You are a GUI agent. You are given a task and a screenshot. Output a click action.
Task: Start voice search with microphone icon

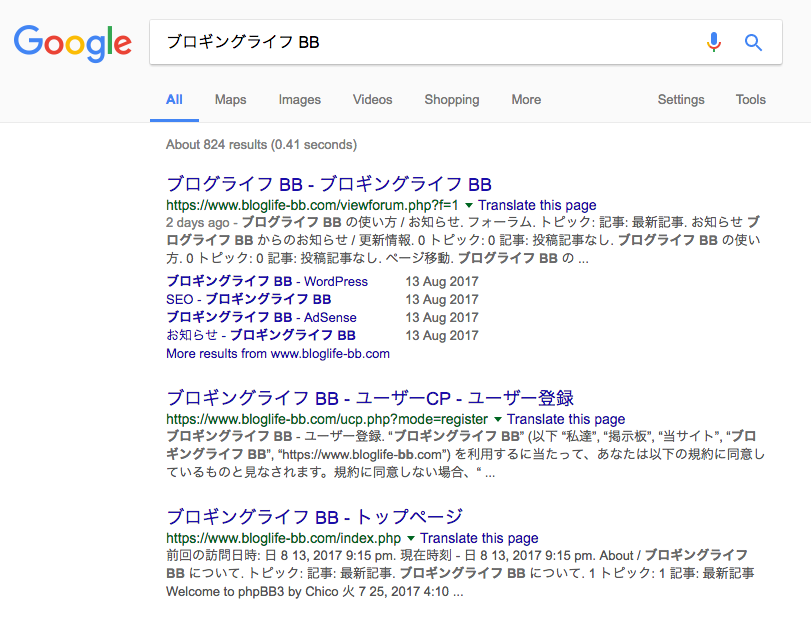pyautogui.click(x=714, y=42)
